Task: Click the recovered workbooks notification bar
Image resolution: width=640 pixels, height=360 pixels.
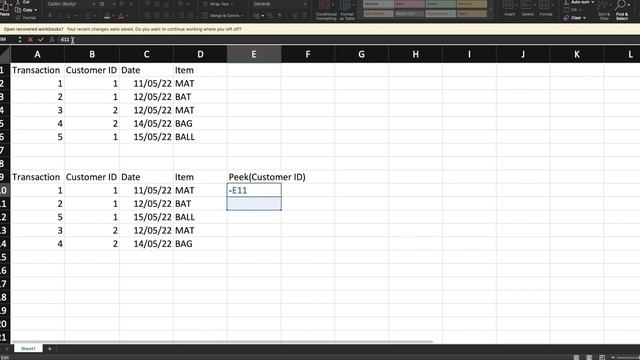Action: point(320,29)
